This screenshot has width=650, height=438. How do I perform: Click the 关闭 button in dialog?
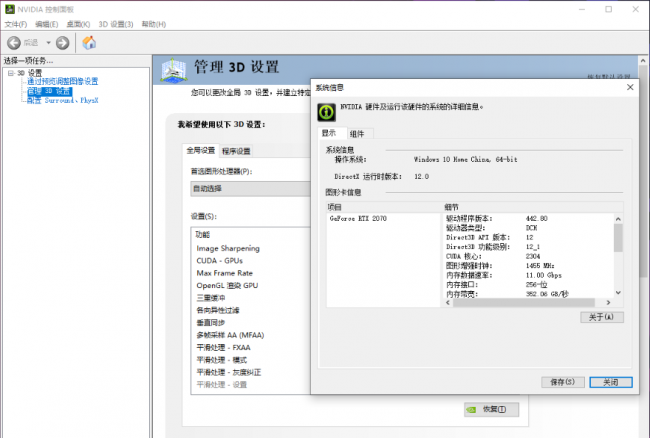pyautogui.click(x=611, y=382)
